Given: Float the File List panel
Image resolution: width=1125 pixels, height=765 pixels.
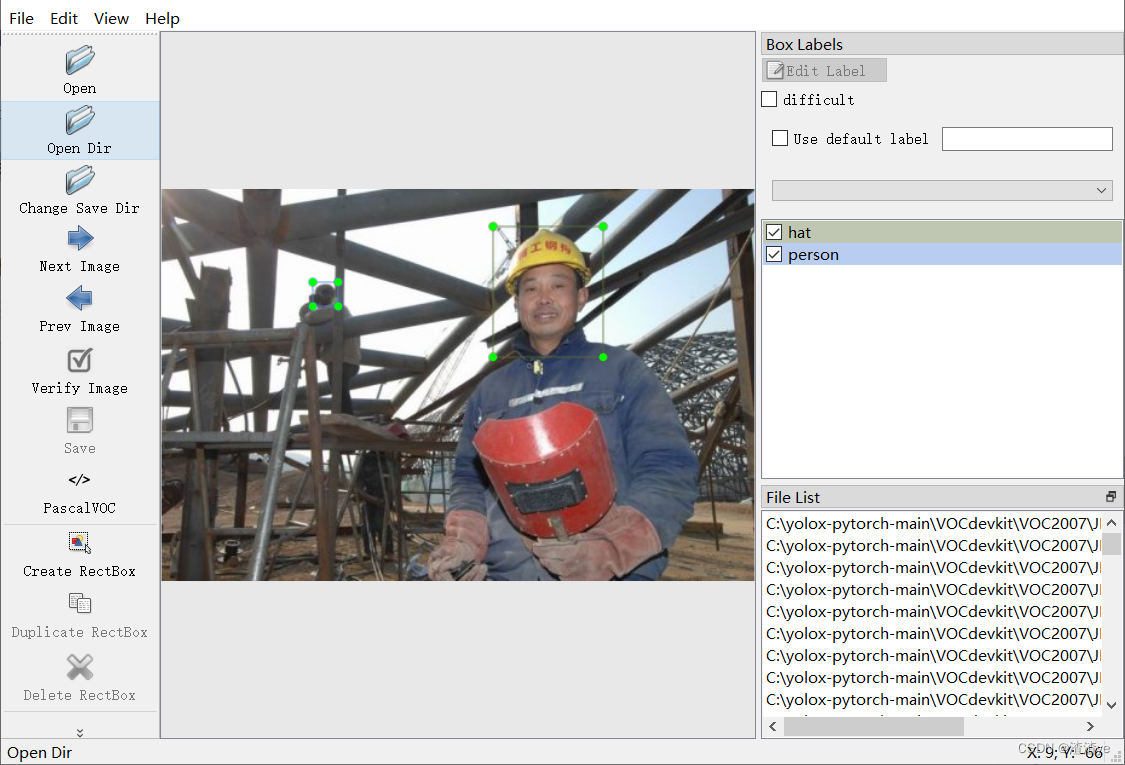Looking at the screenshot, I should tap(1111, 497).
